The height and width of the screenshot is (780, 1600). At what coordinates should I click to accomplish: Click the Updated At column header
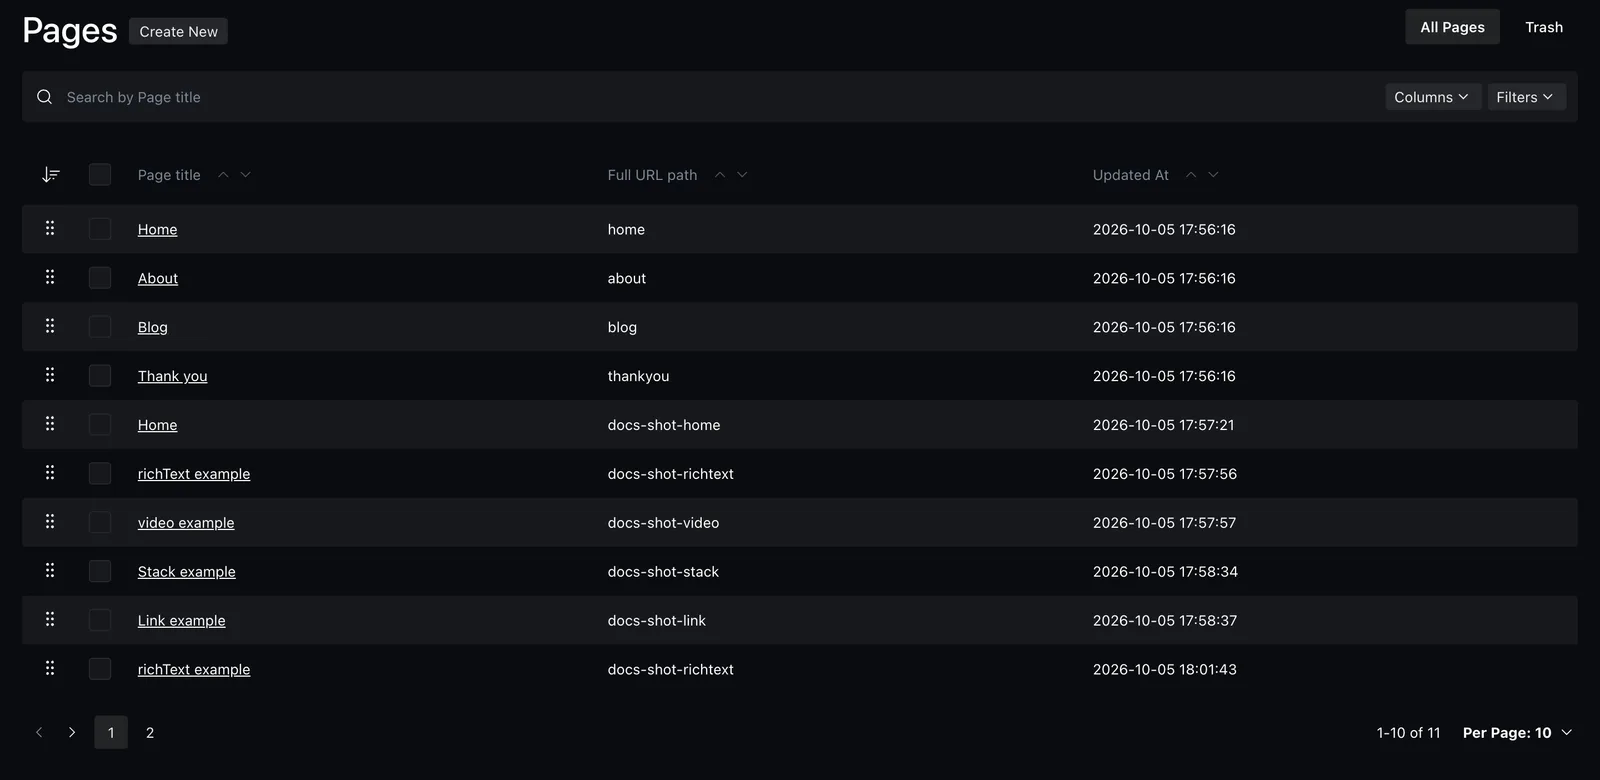click(1130, 175)
